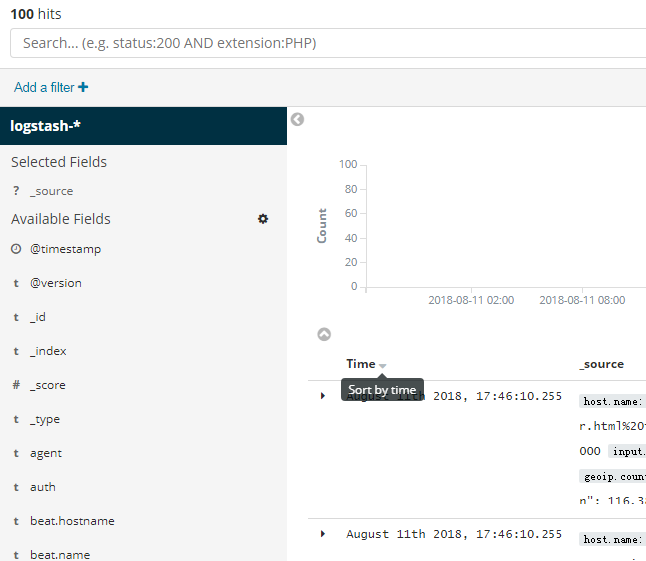
Task: Open the Available Fields settings gear
Action: 263,219
